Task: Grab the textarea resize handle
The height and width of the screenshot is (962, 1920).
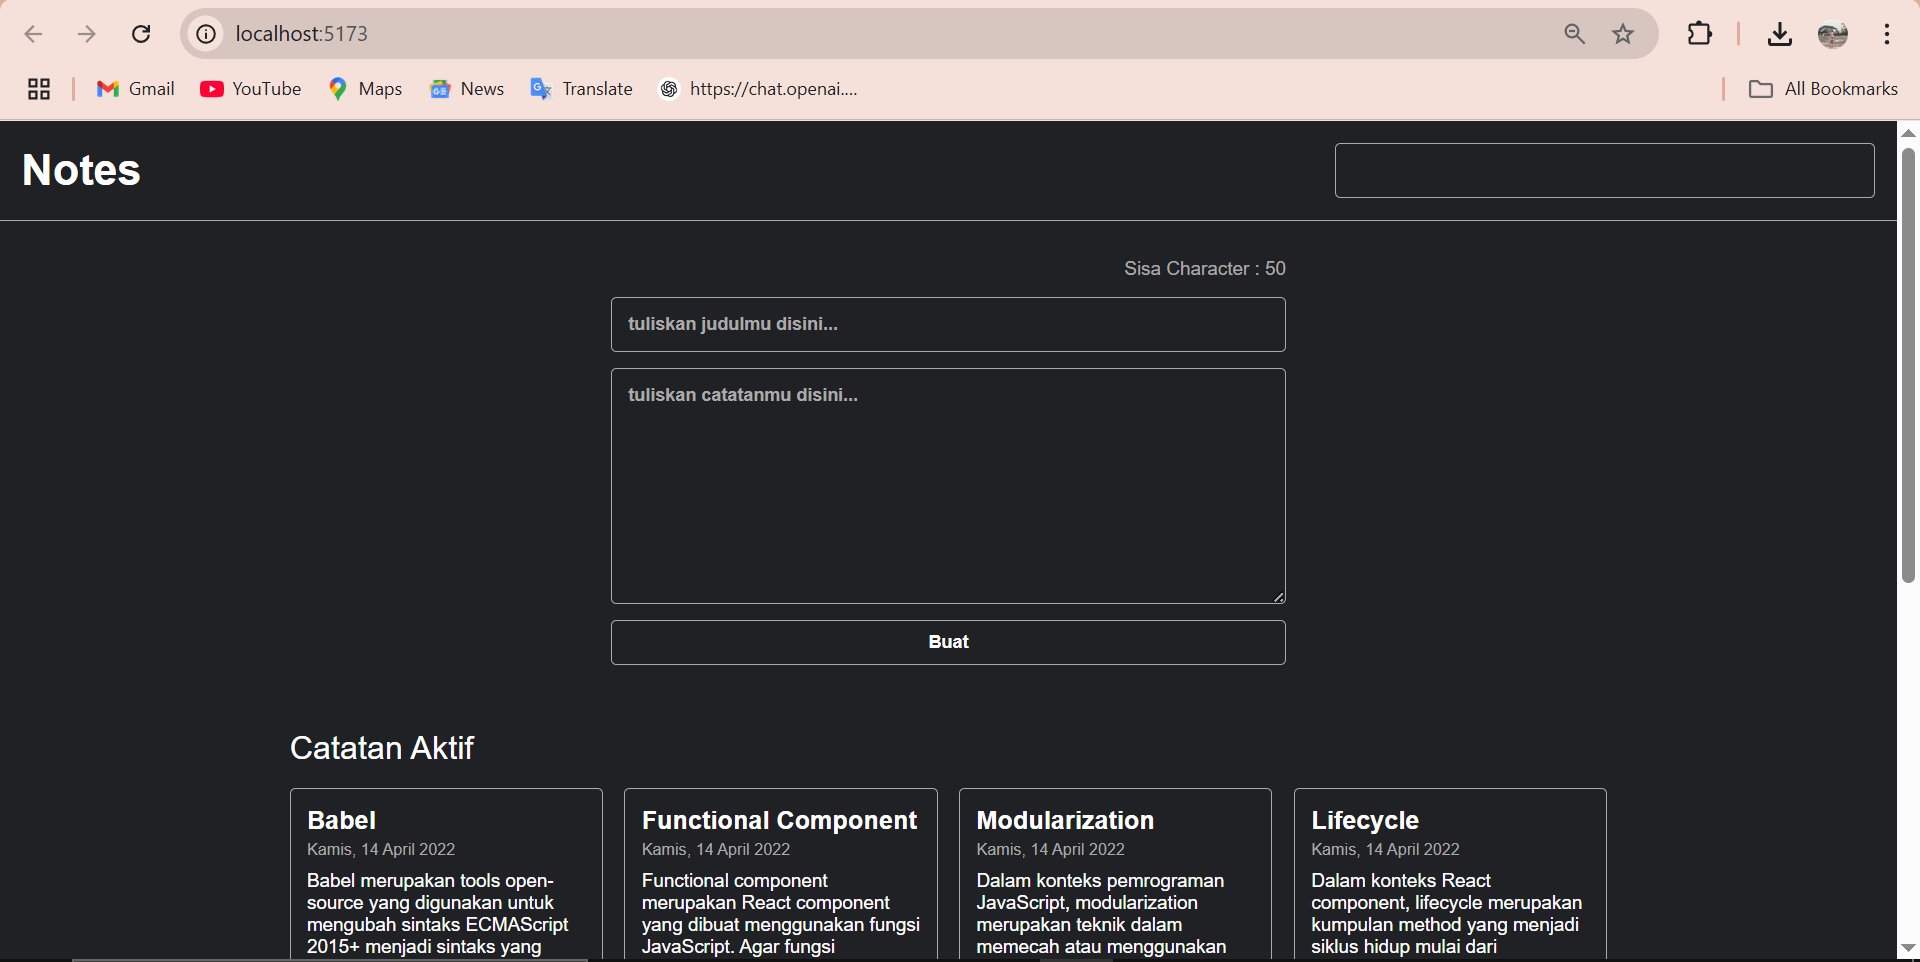Action: [x=1278, y=597]
